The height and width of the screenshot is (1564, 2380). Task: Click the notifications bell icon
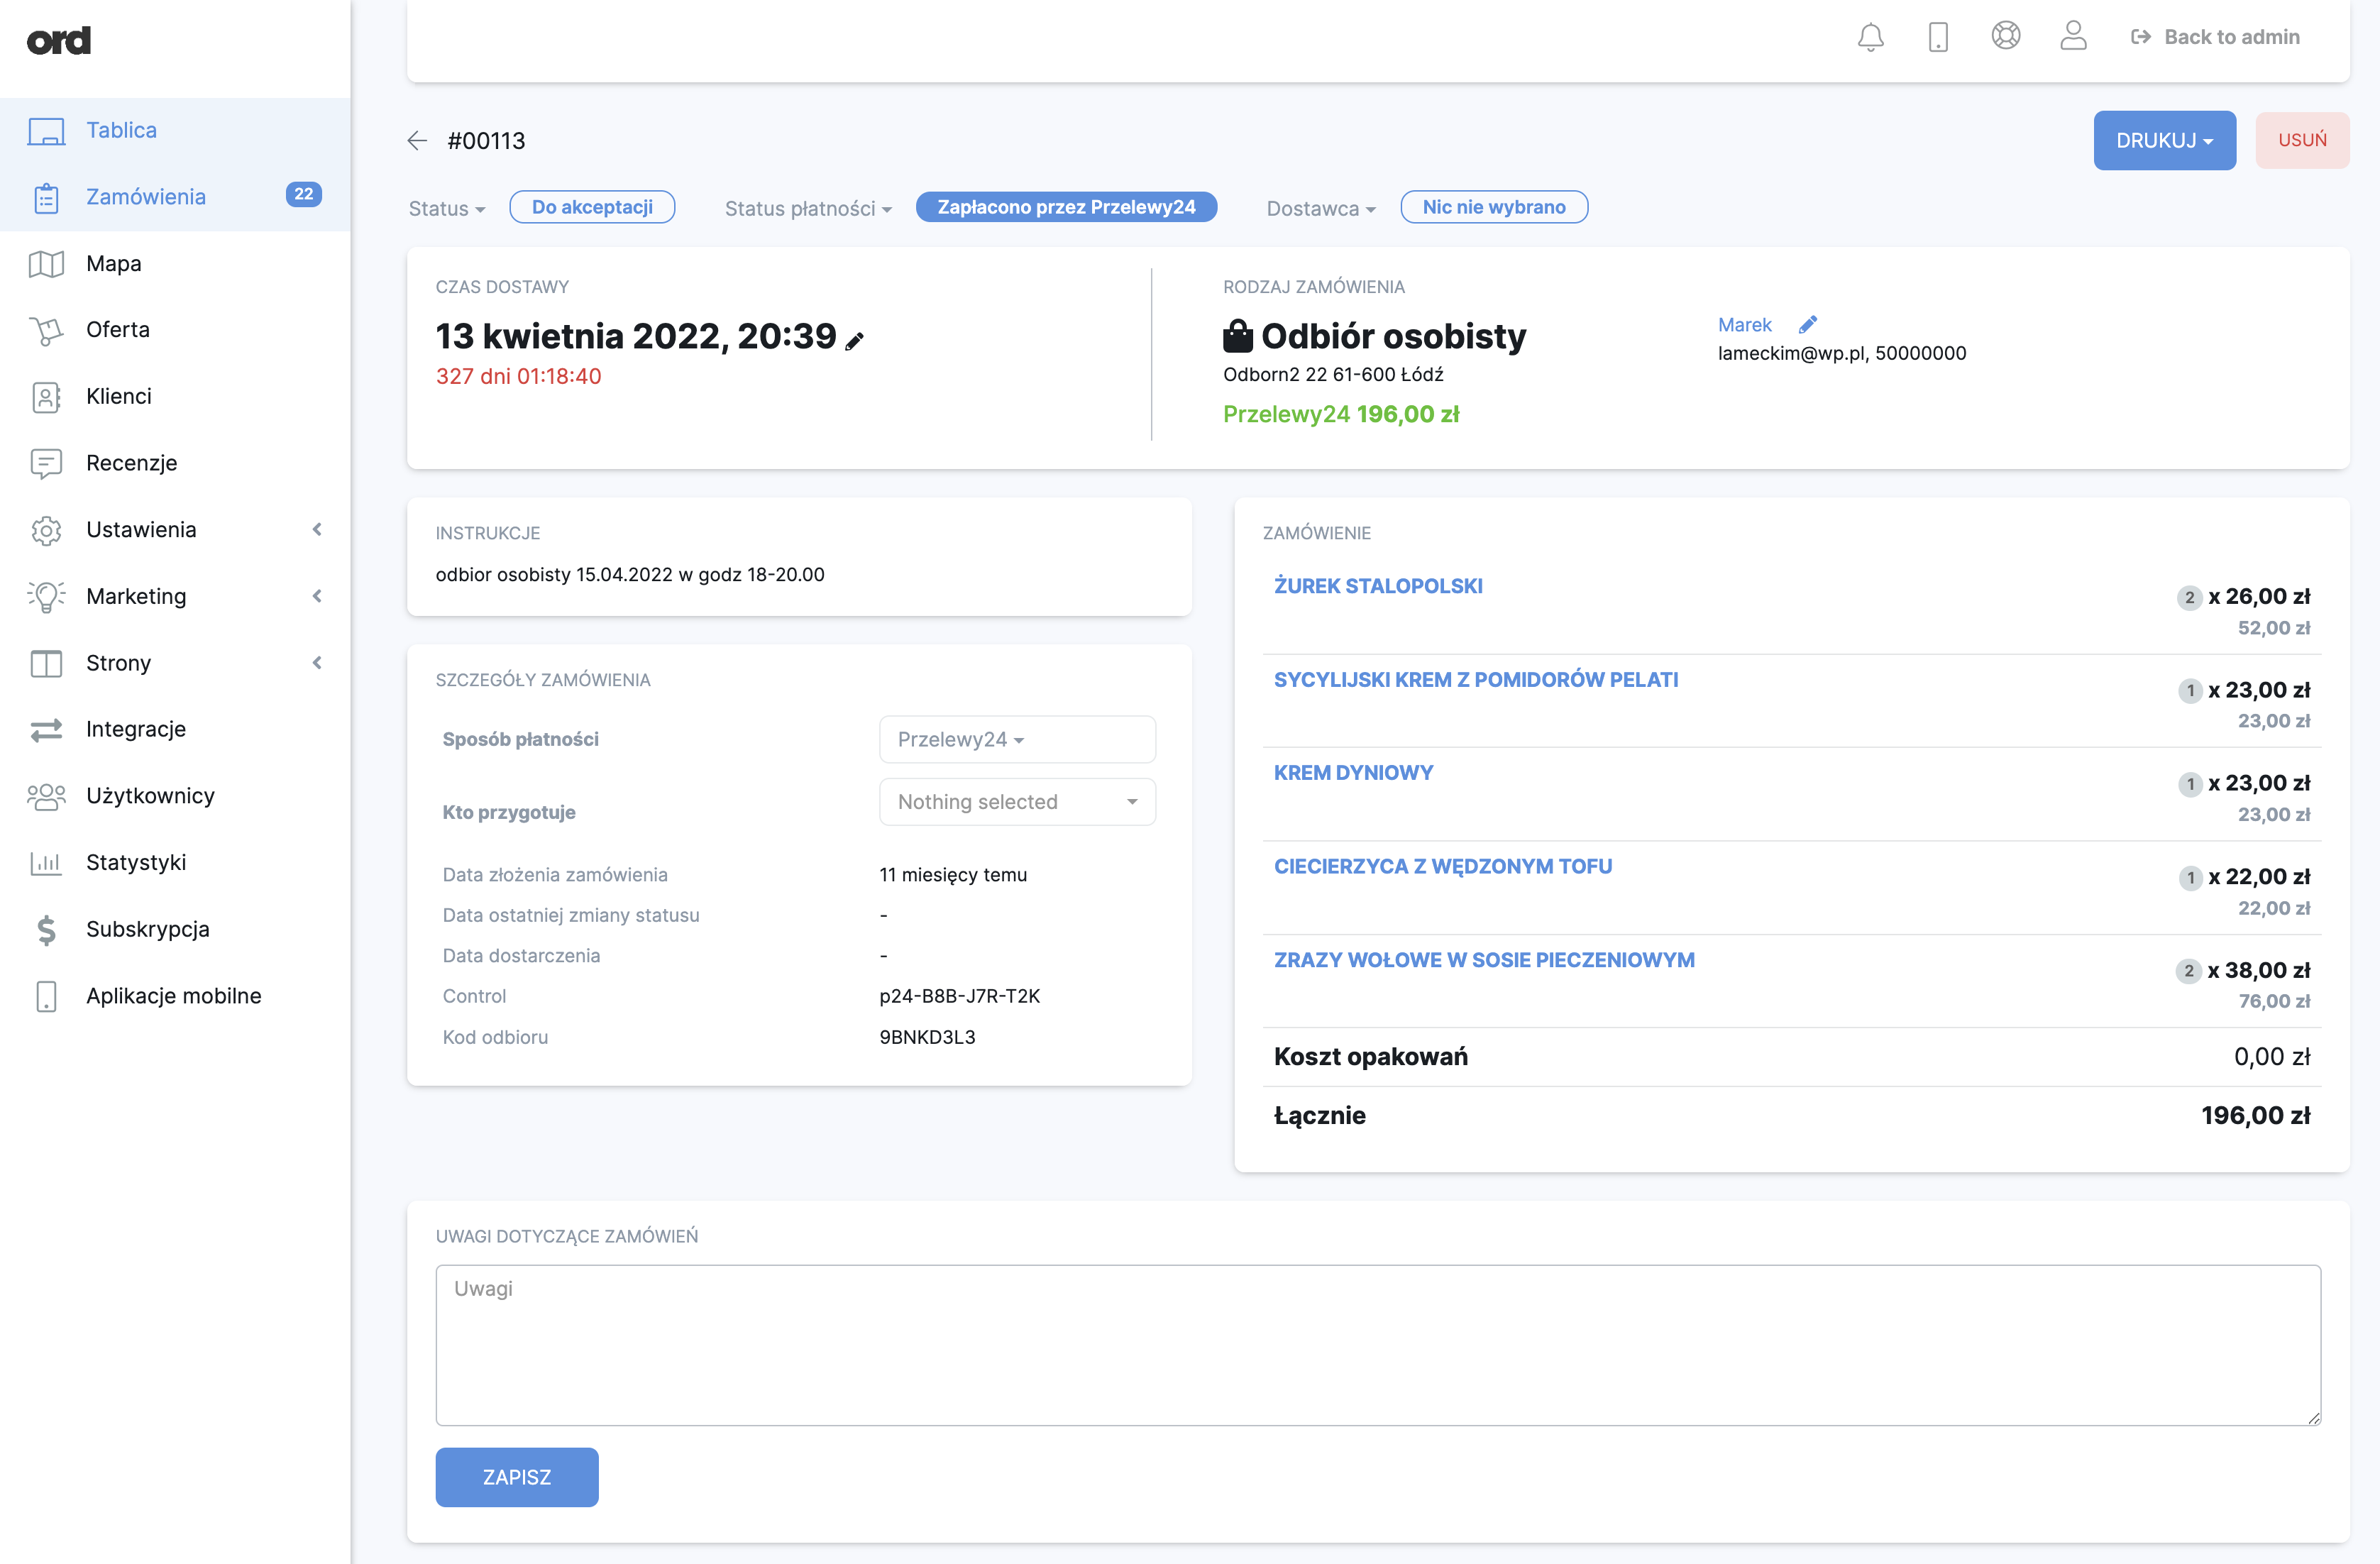(x=1870, y=37)
